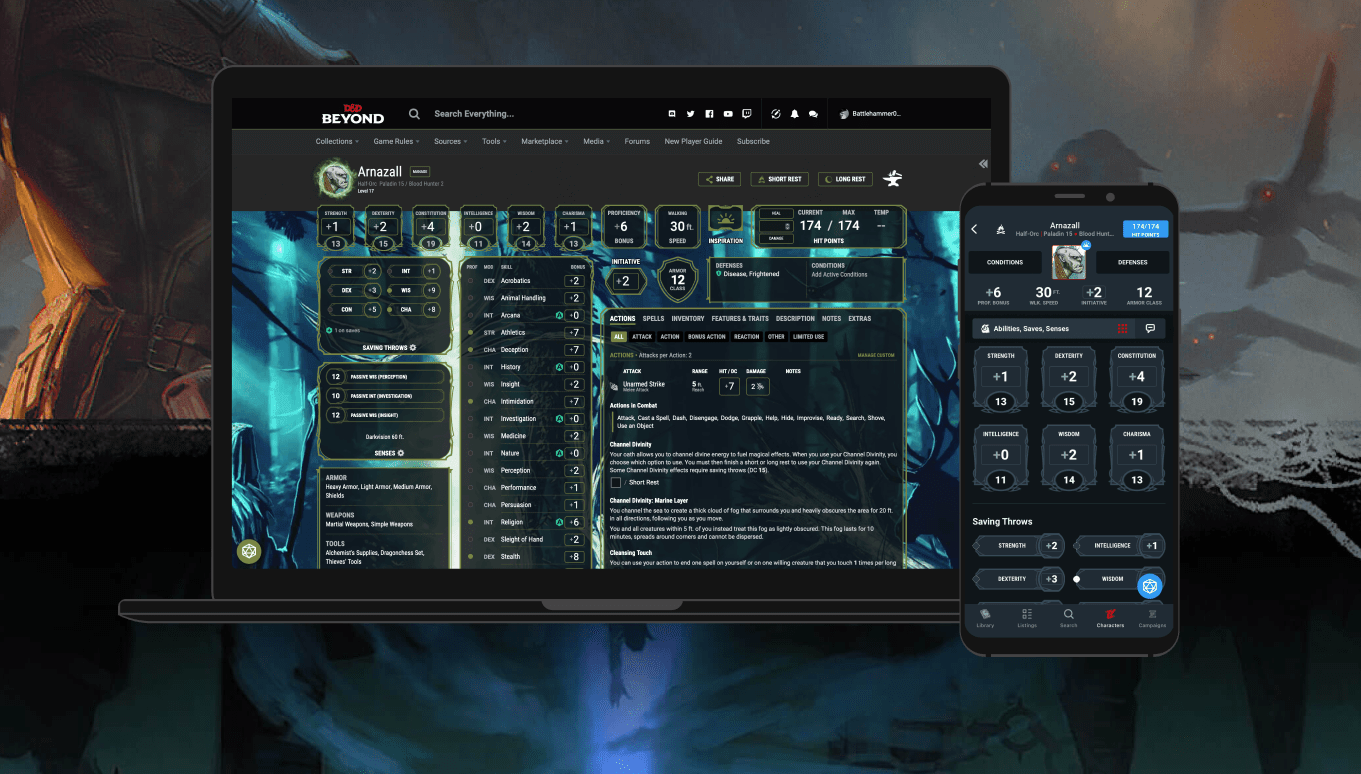Viewport: 1361px width, 774px height.
Task: Tap the red grid icon on phone
Action: tap(1123, 328)
